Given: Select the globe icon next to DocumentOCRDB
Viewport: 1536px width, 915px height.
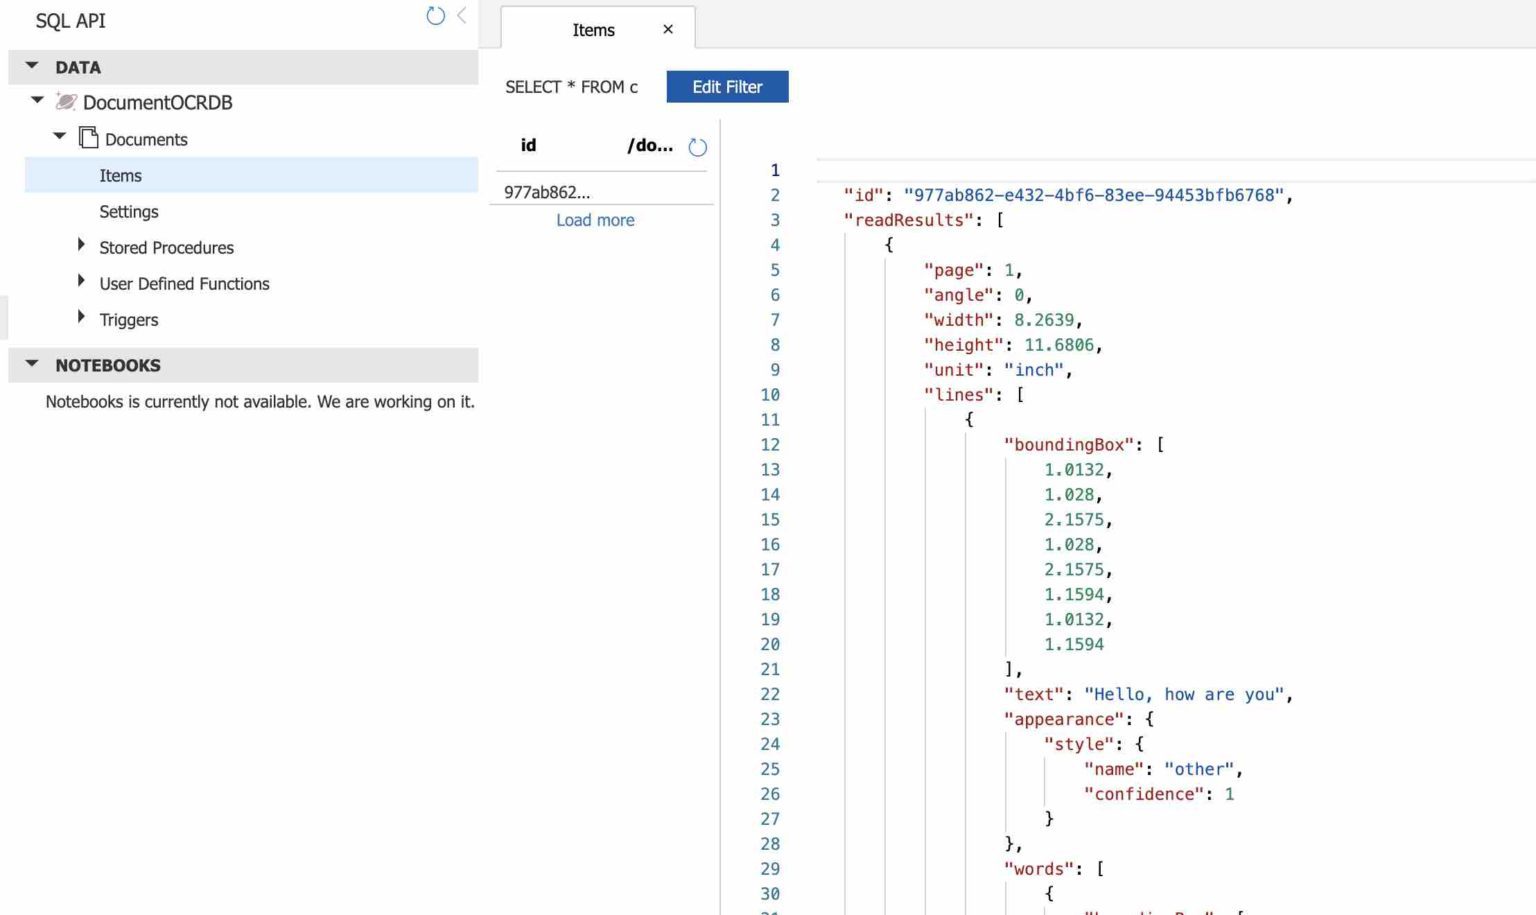Looking at the screenshot, I should [x=64, y=102].
